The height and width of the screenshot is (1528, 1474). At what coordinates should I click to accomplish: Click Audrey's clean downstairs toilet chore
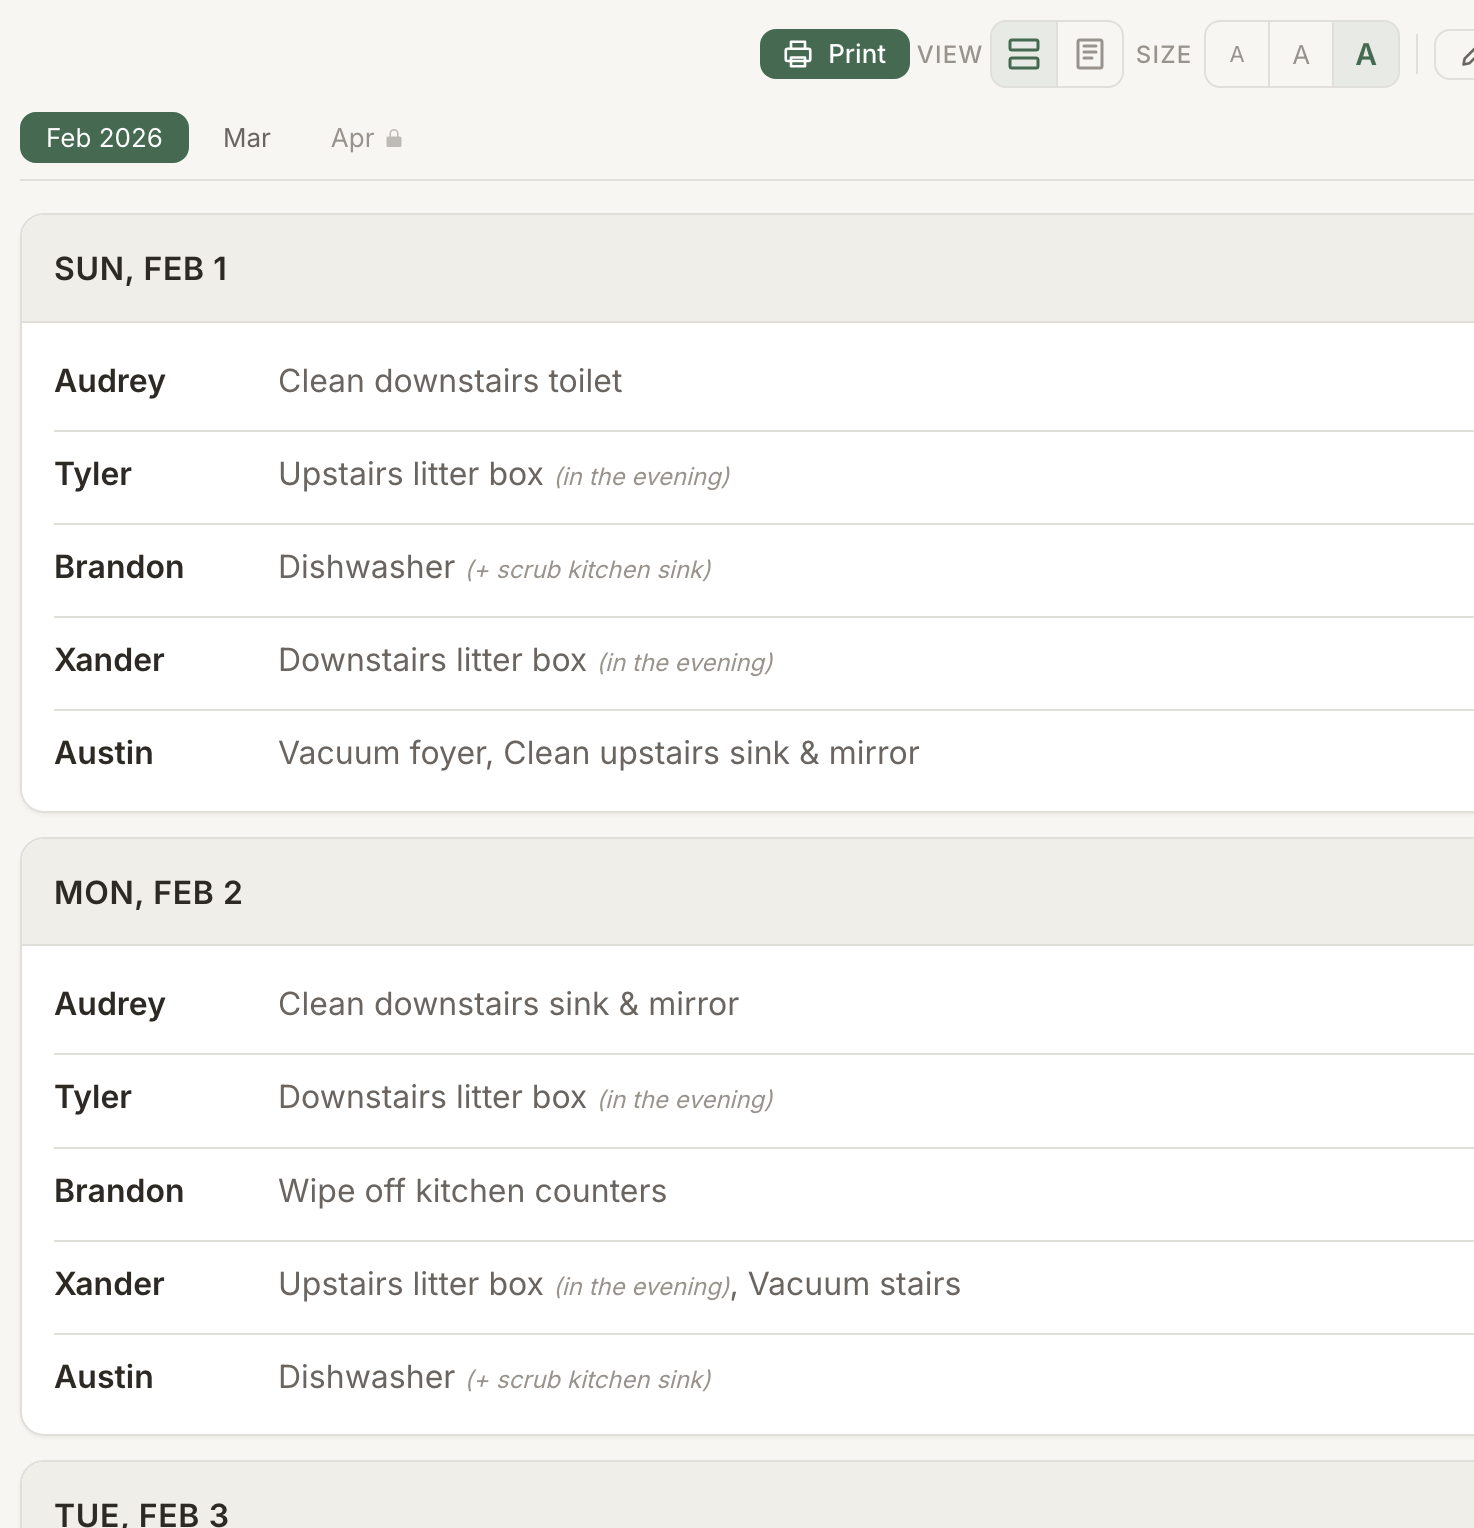coord(450,380)
